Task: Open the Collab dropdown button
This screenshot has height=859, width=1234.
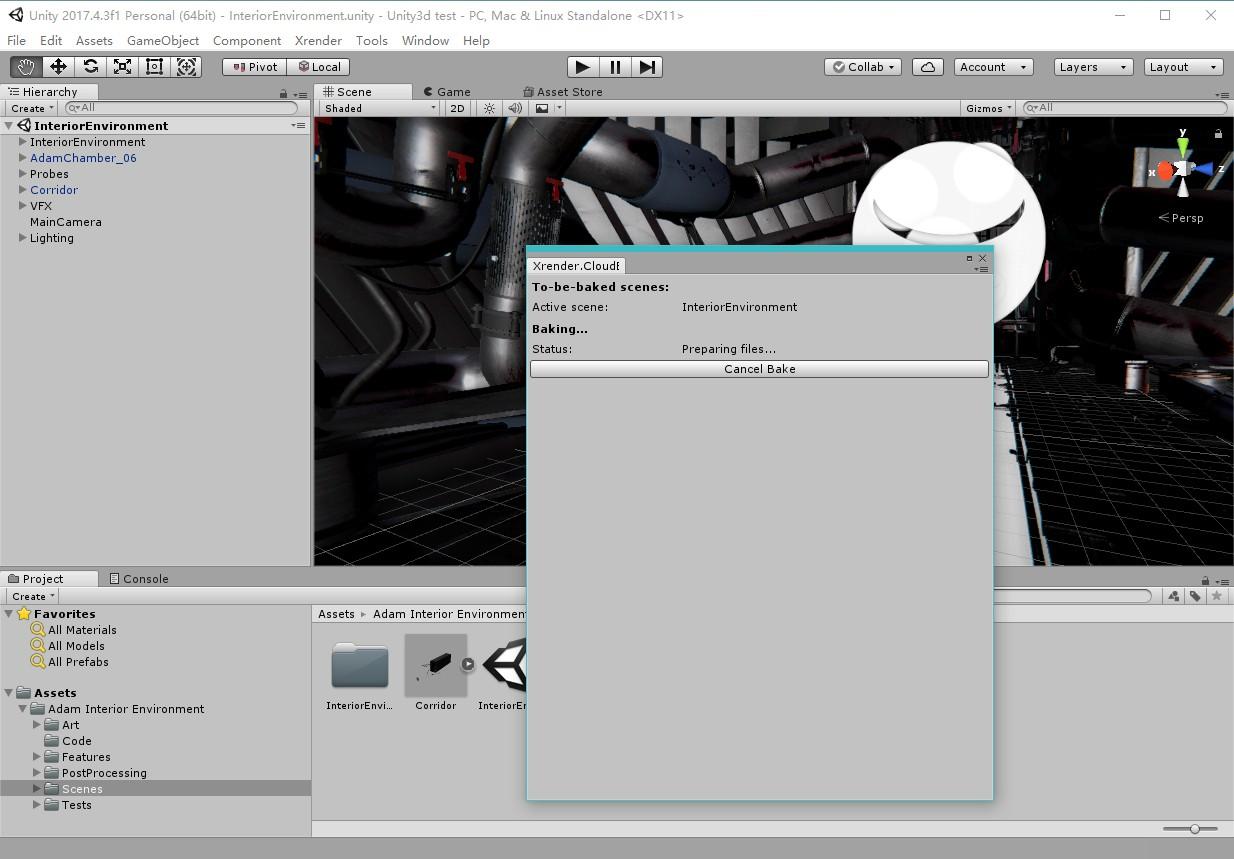Action: click(861, 66)
